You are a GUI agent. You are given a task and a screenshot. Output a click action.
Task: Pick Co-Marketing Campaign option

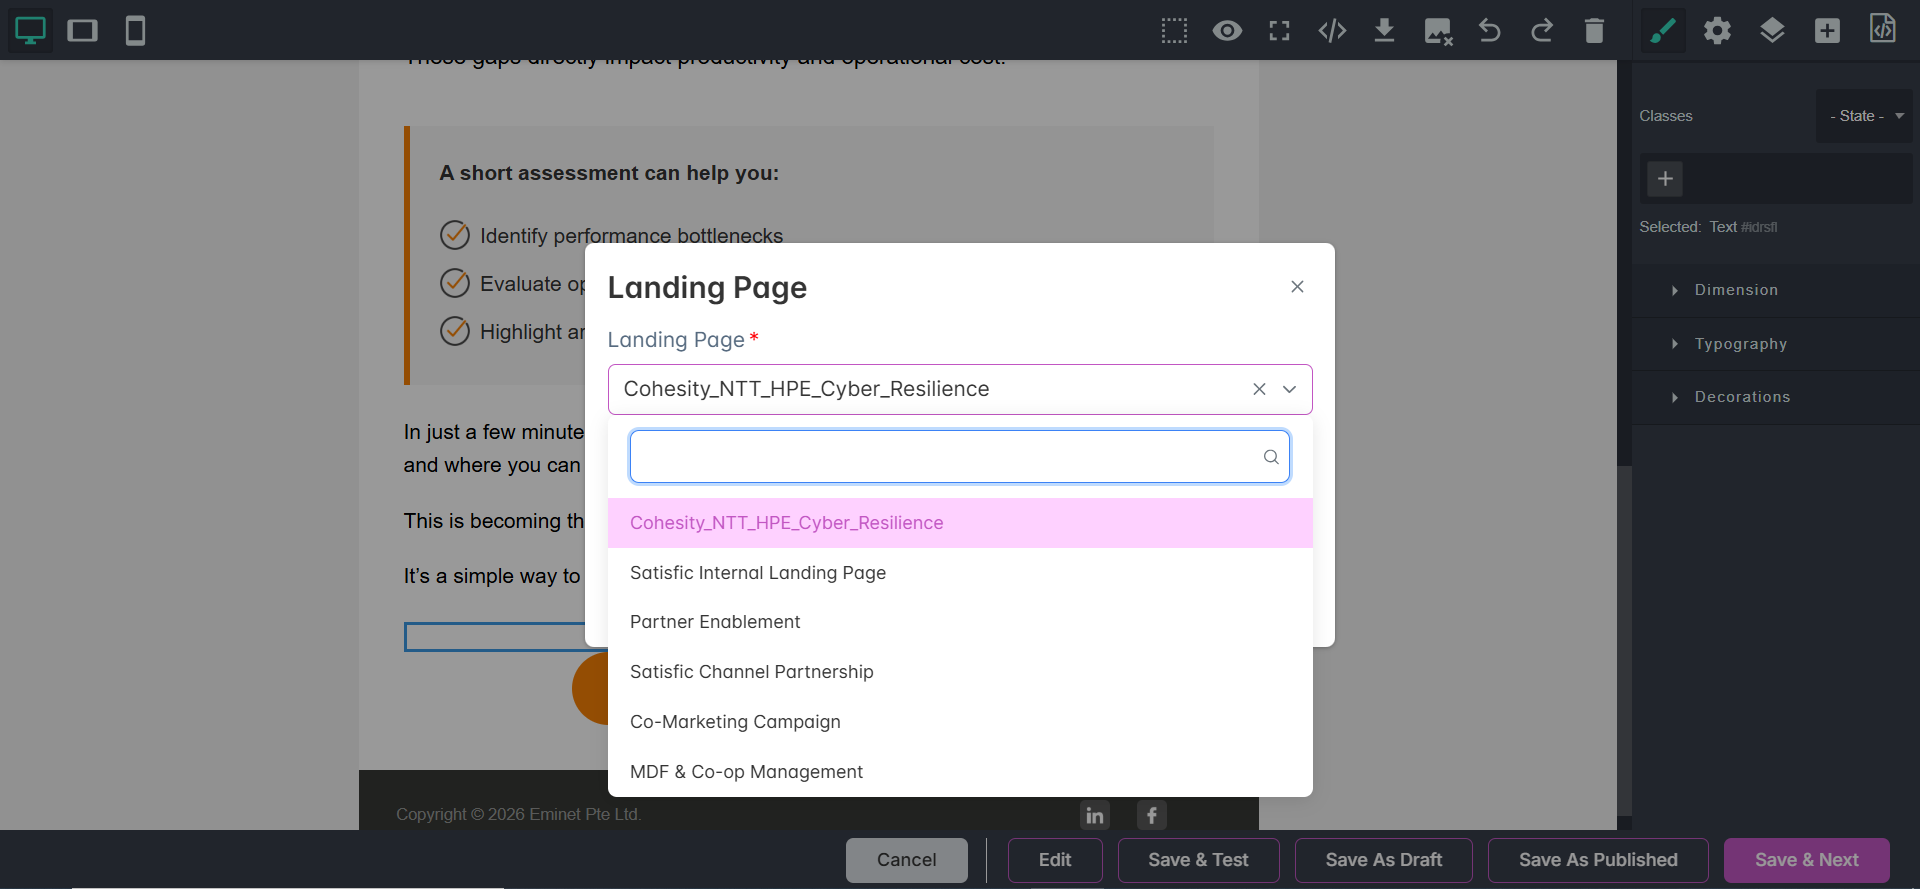(960, 722)
